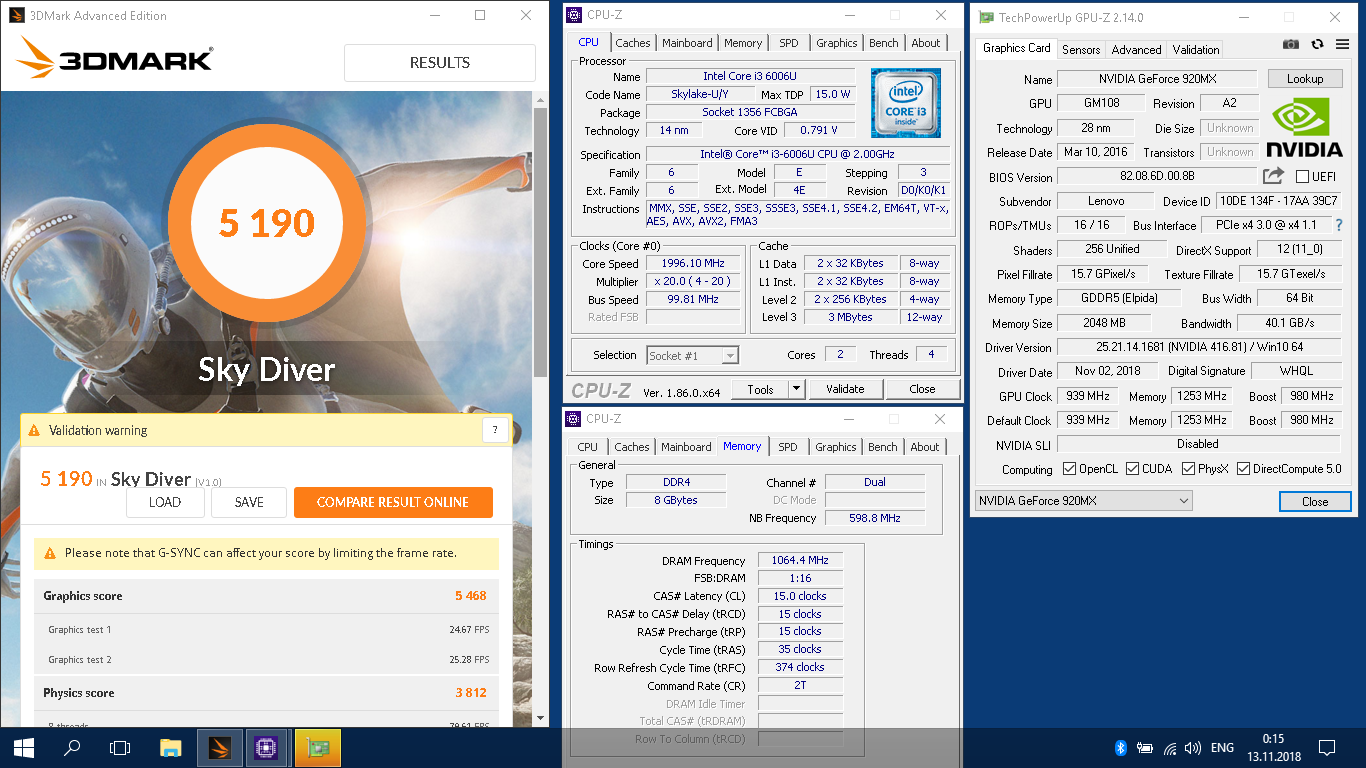This screenshot has height=768, width=1366.
Task: Open the Graphics tab in top CPU-Z
Action: click(836, 43)
